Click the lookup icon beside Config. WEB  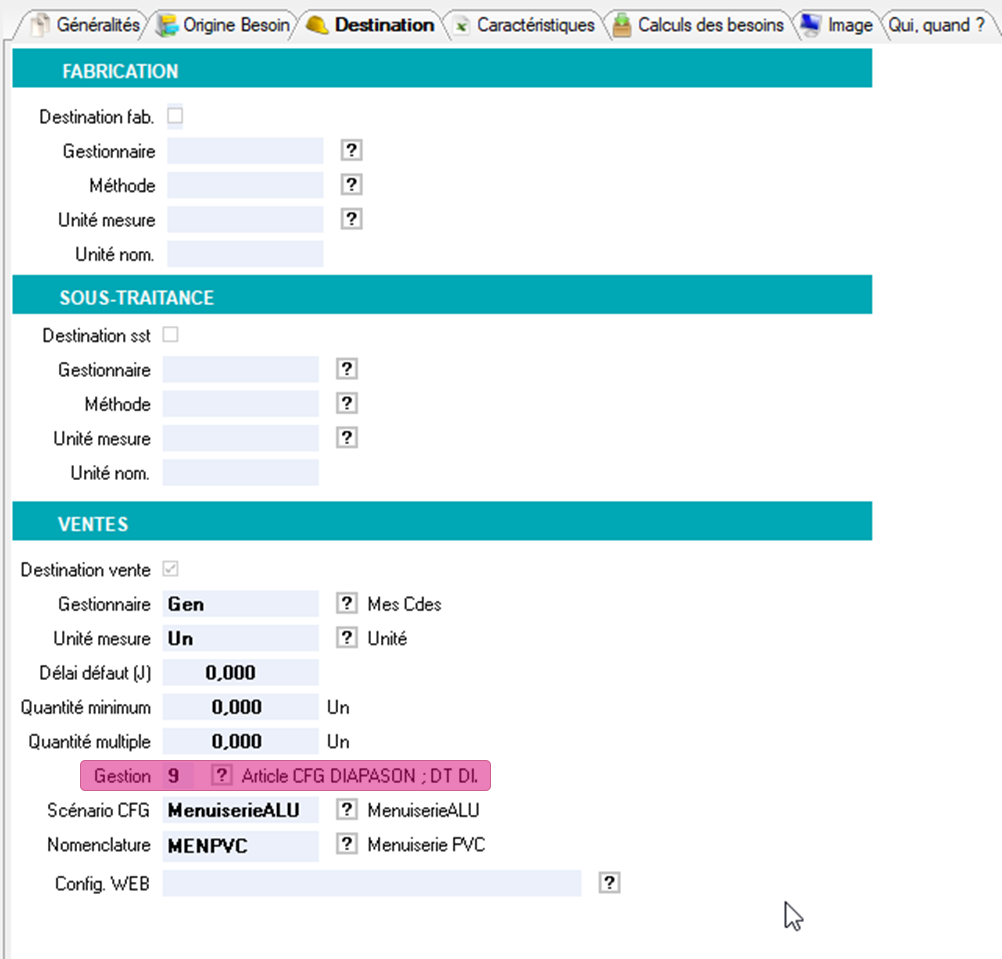pos(609,882)
